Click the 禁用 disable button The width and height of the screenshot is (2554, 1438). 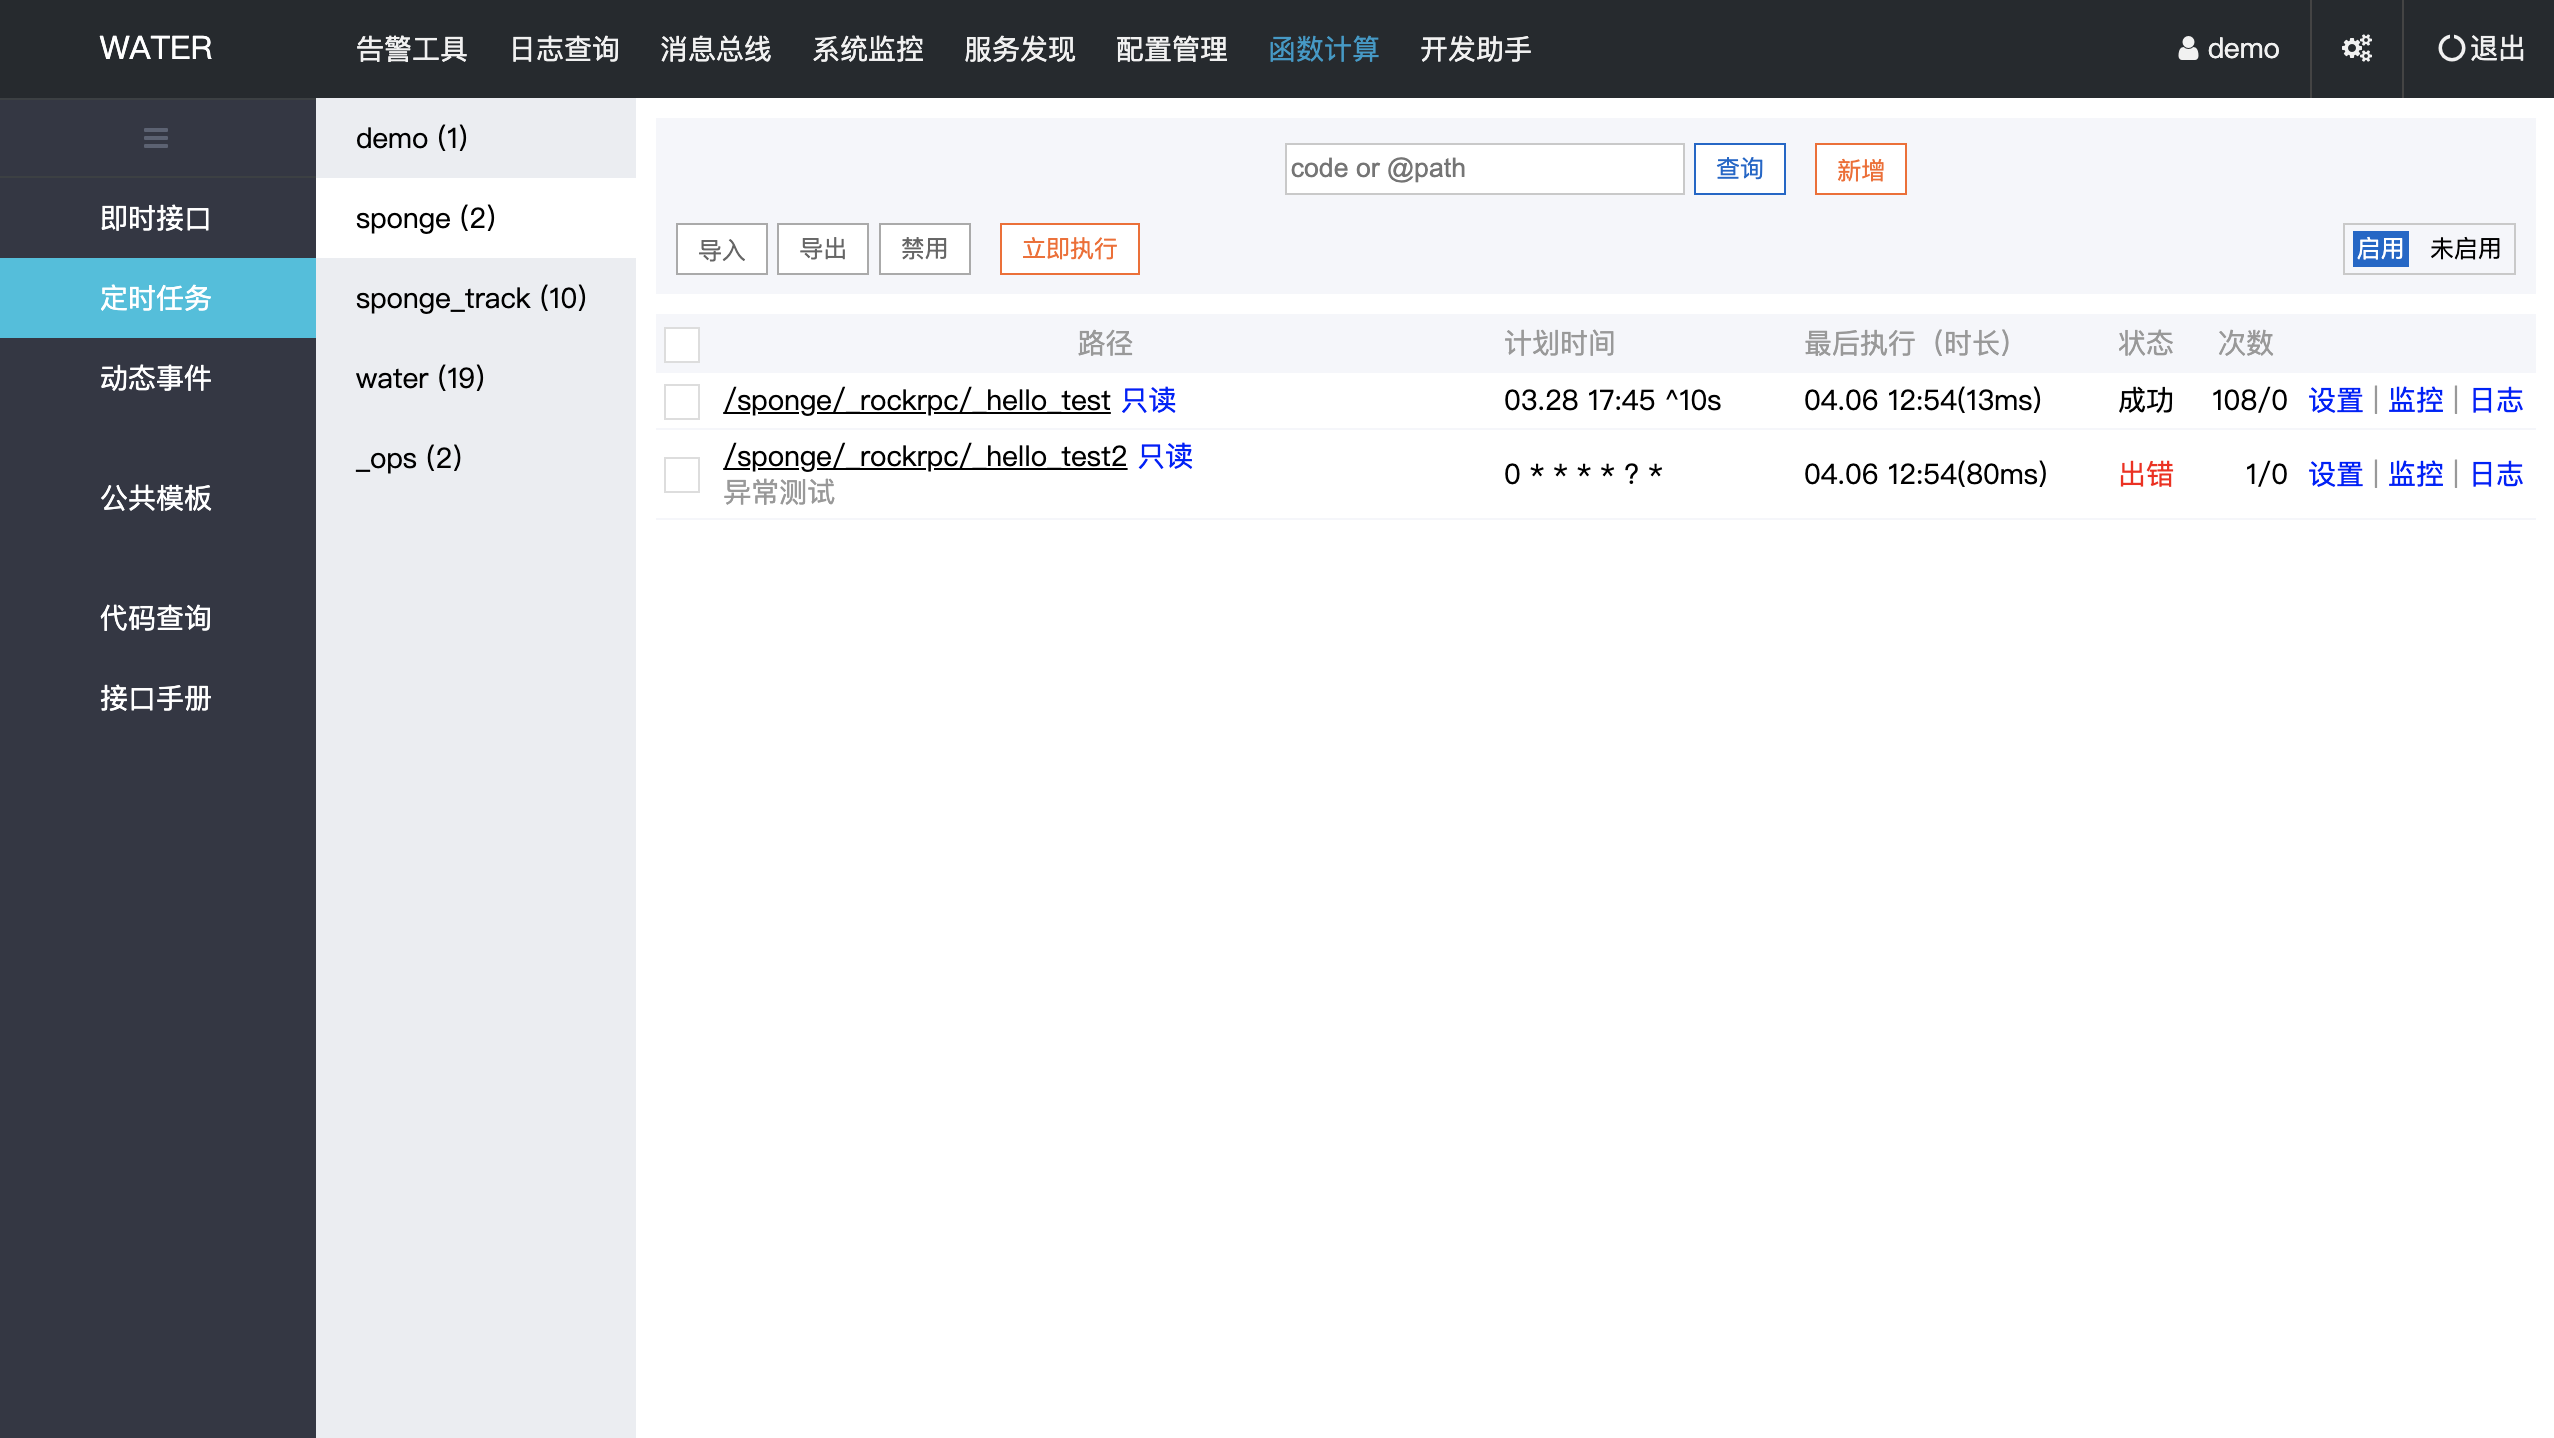pos(924,248)
